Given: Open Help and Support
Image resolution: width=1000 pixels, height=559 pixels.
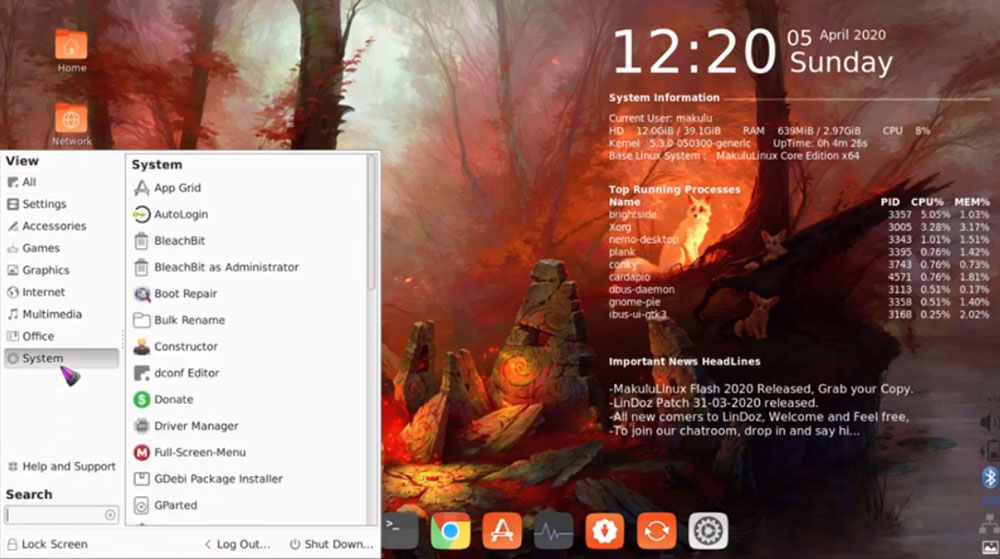Looking at the screenshot, I should [x=61, y=467].
